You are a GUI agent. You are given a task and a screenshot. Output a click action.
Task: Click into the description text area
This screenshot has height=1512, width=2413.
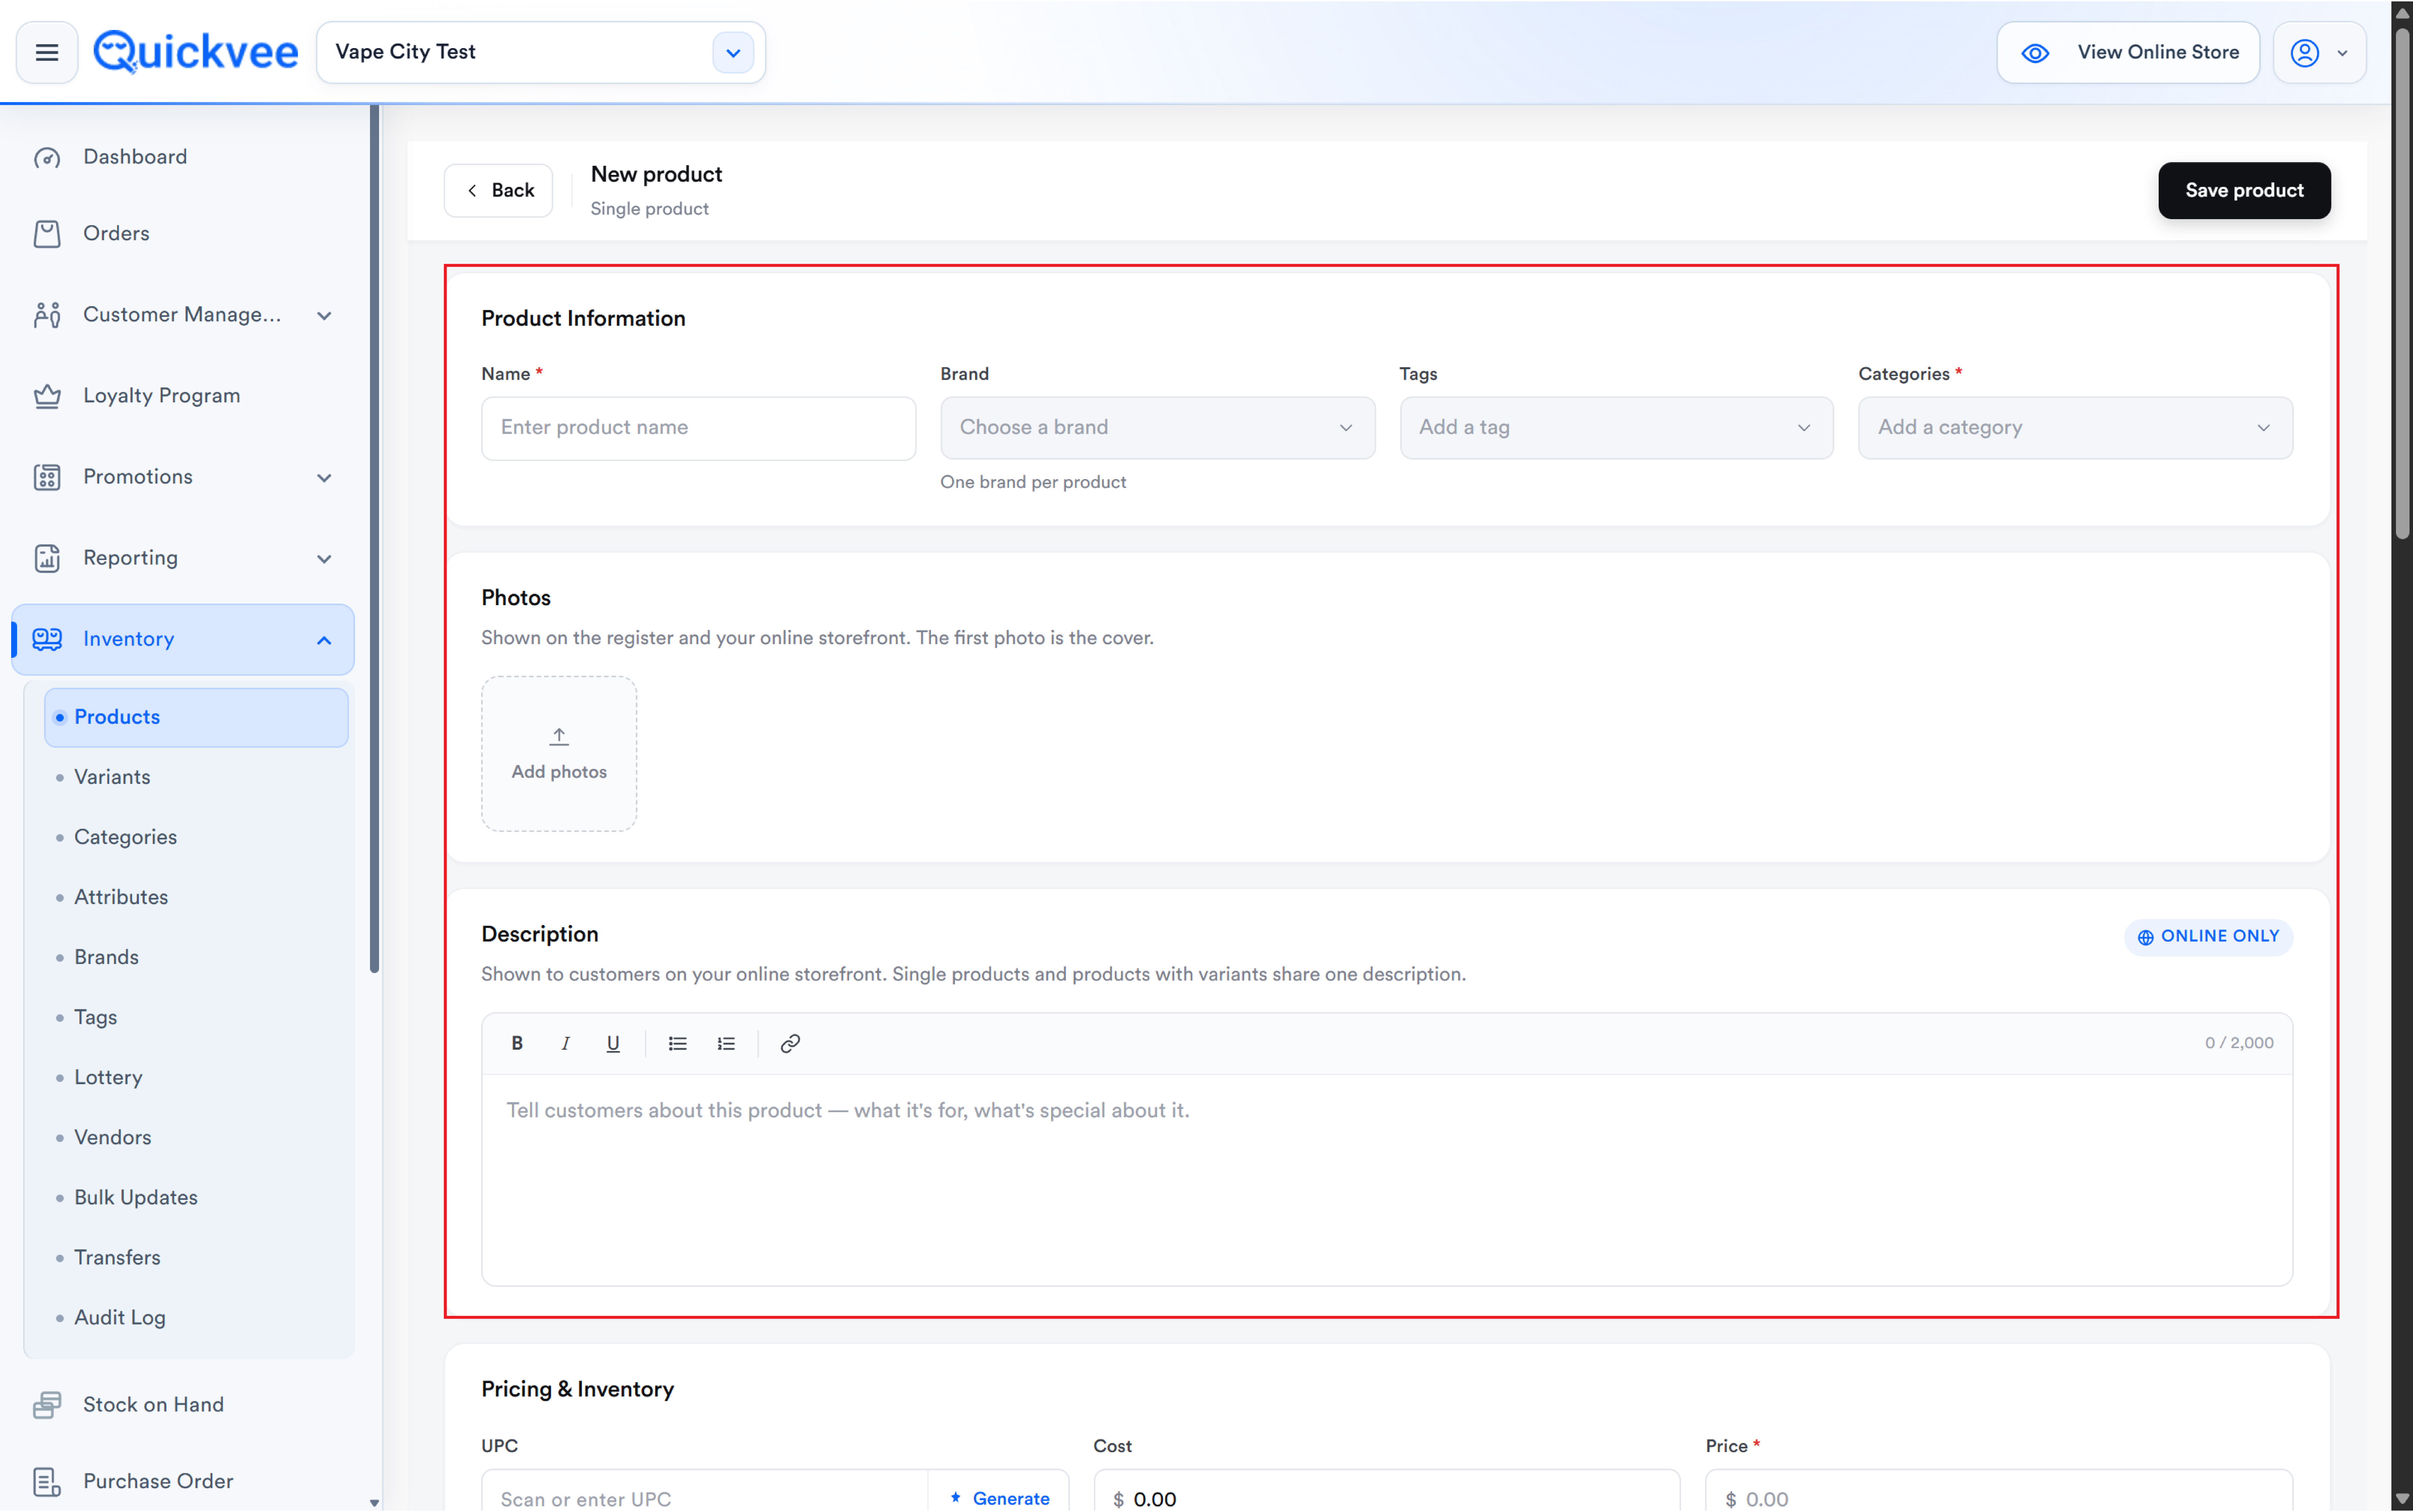pyautogui.click(x=1387, y=1180)
